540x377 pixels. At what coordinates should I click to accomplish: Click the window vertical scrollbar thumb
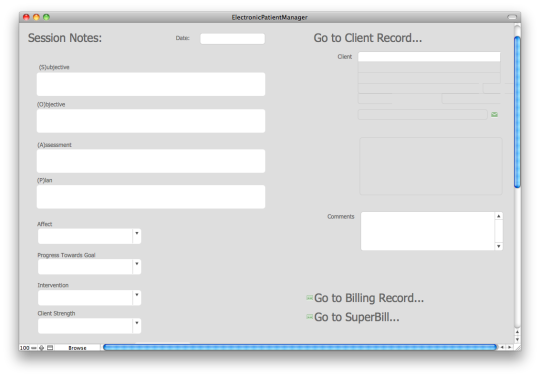[x=517, y=112]
